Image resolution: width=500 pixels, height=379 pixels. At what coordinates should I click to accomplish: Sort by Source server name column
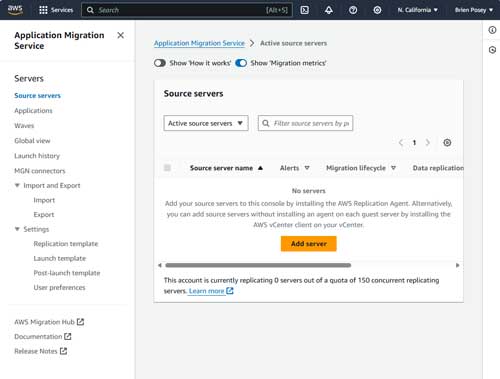226,168
